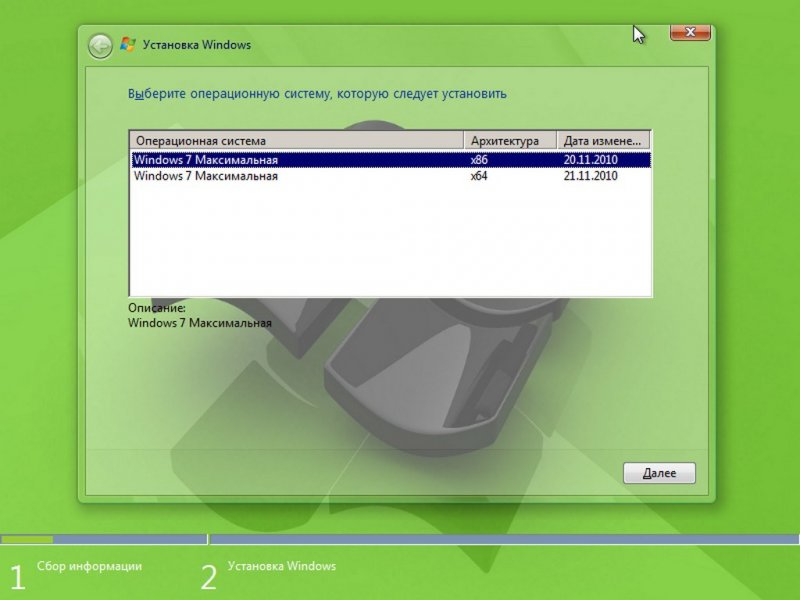Click the Установка Windows progress bar

click(505, 539)
